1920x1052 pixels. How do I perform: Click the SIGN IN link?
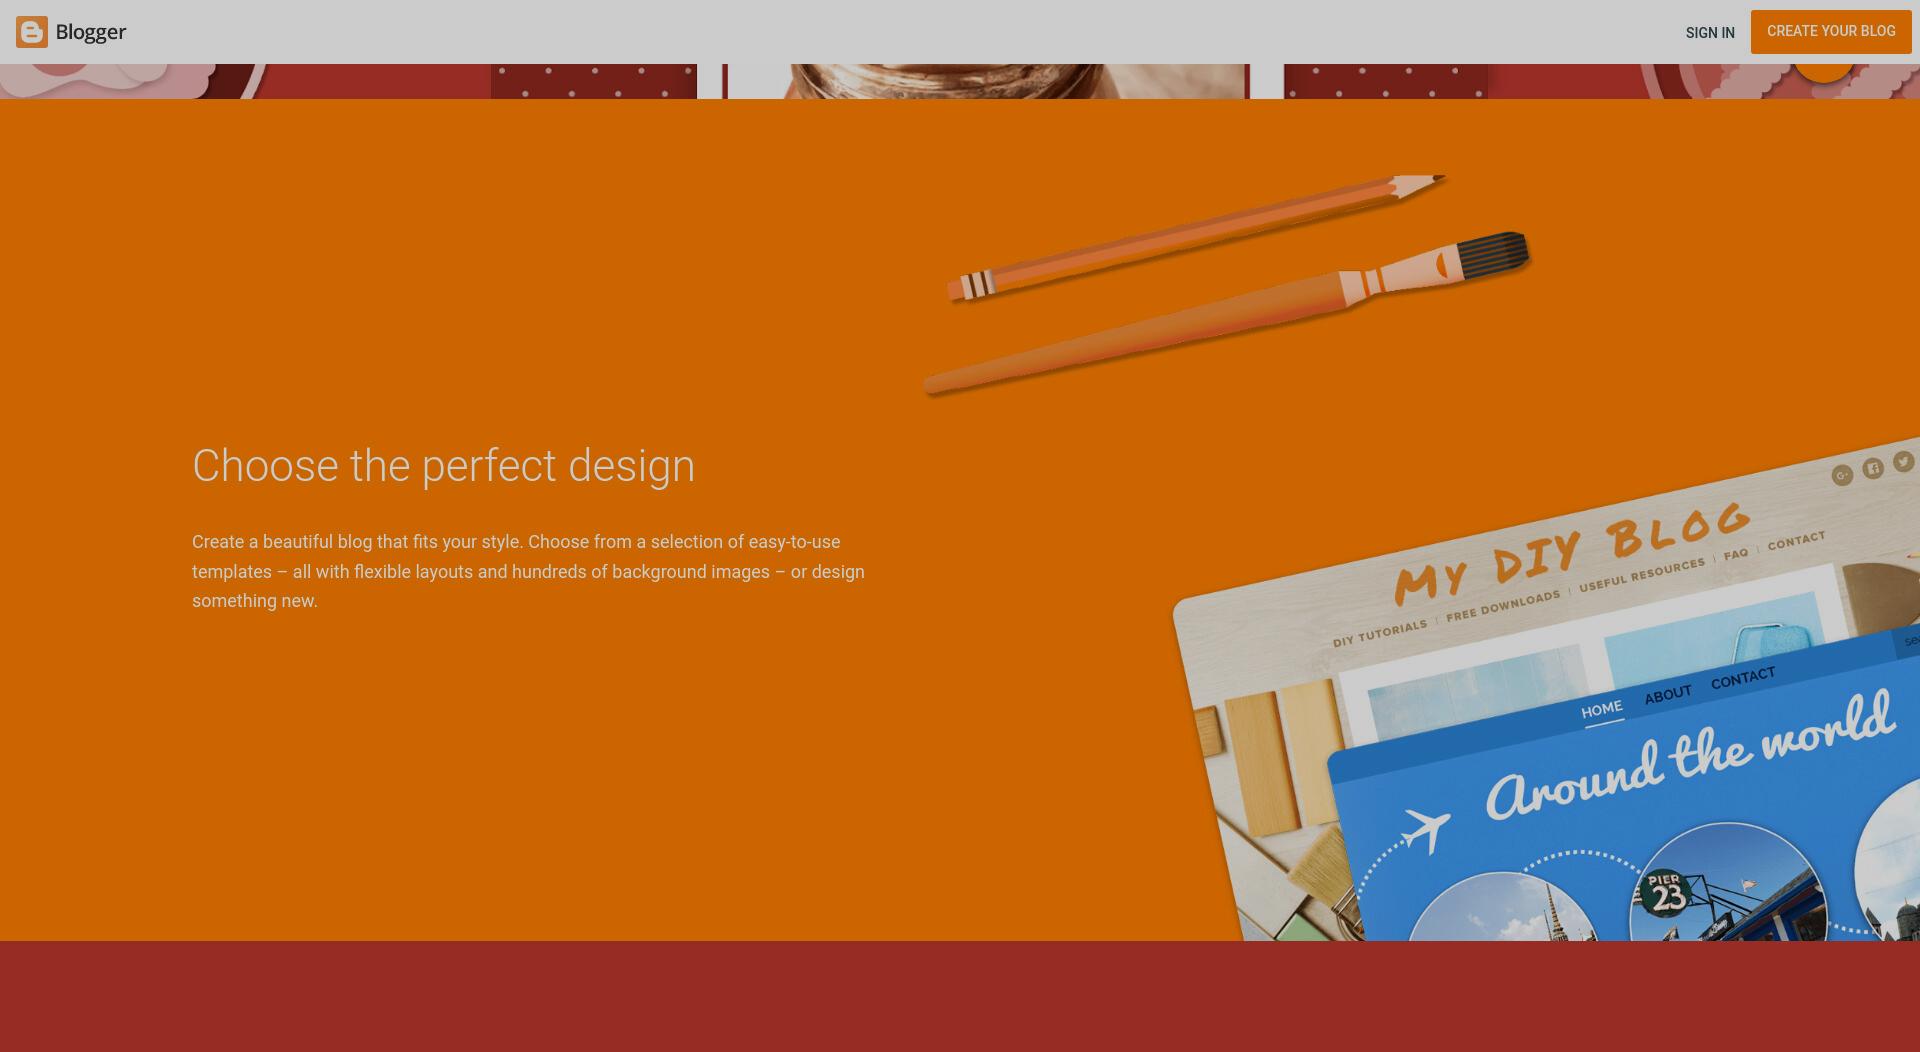pos(1710,33)
